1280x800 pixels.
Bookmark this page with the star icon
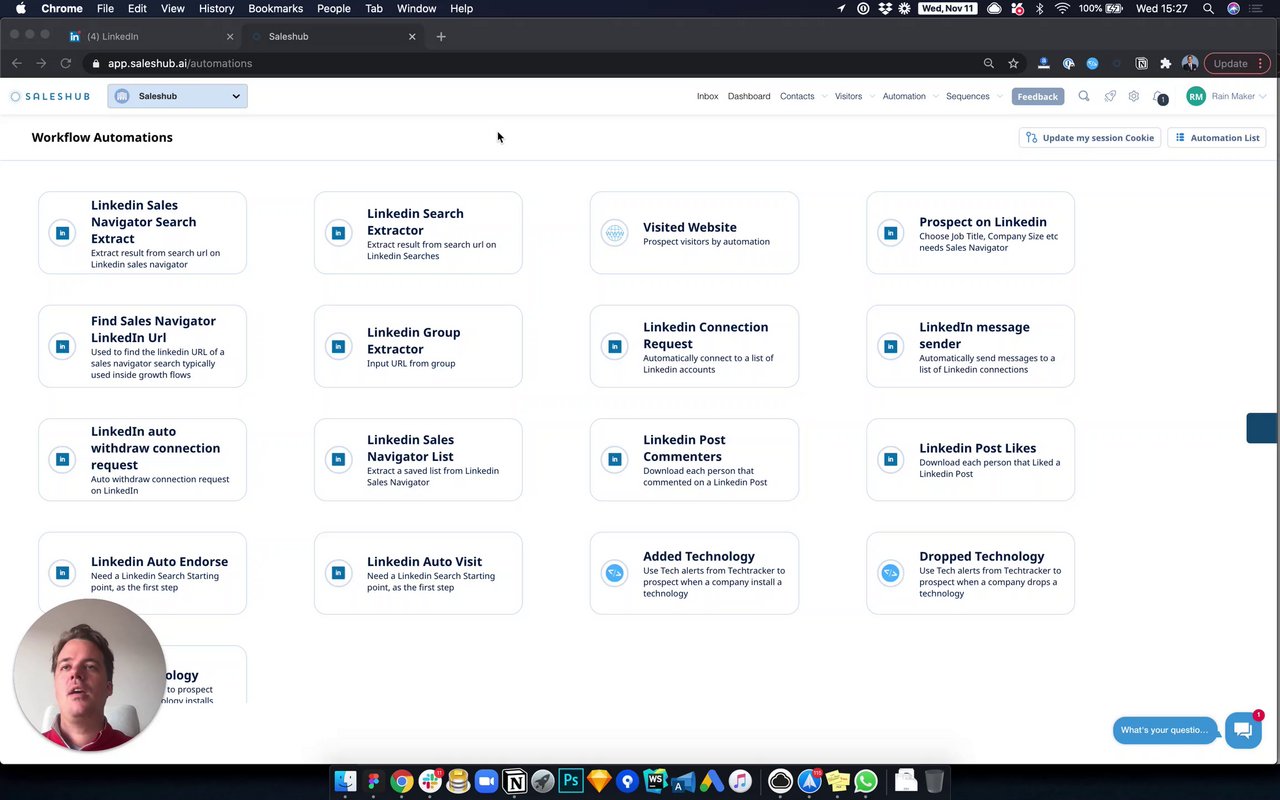click(x=1013, y=63)
